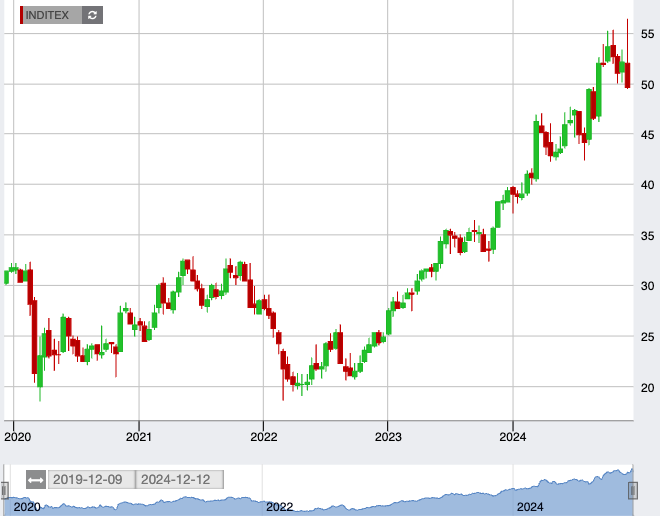The width and height of the screenshot is (662, 520).
Task: Click the 40 price axis label
Action: click(648, 185)
